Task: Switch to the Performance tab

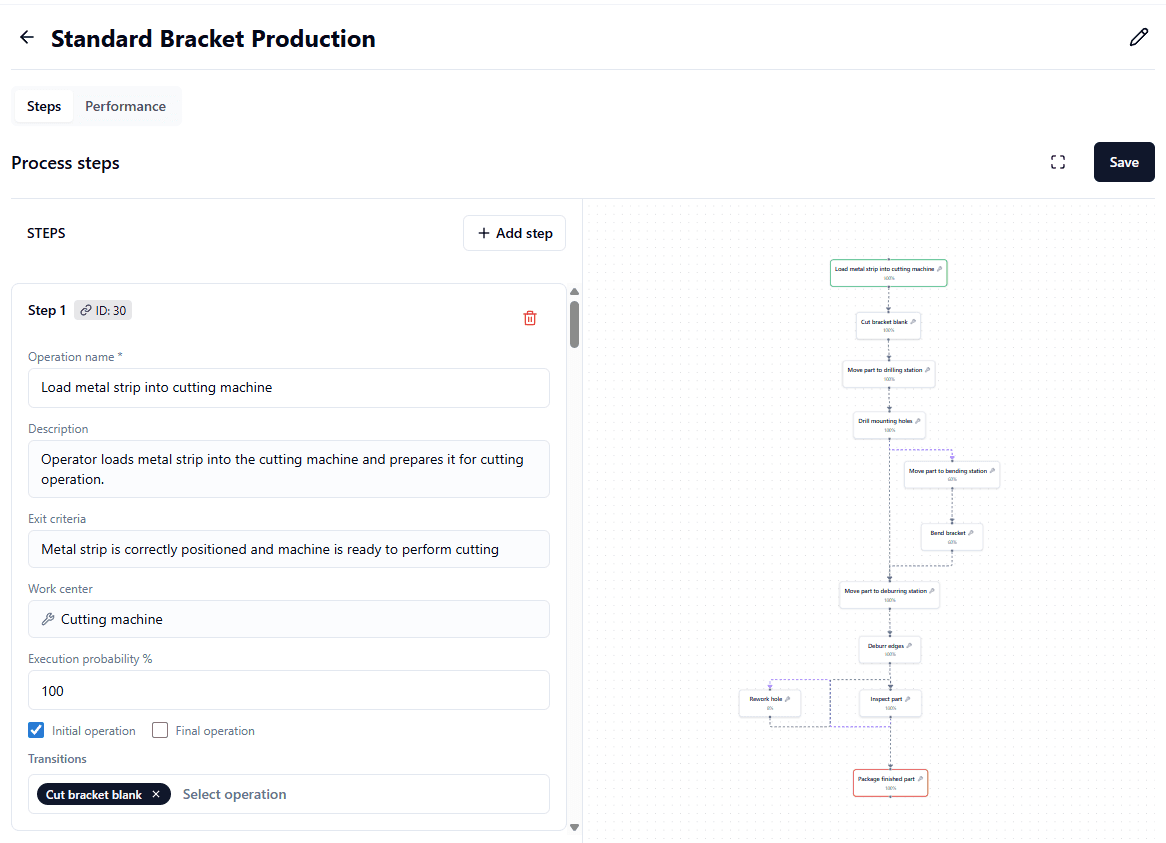Action: coord(125,105)
